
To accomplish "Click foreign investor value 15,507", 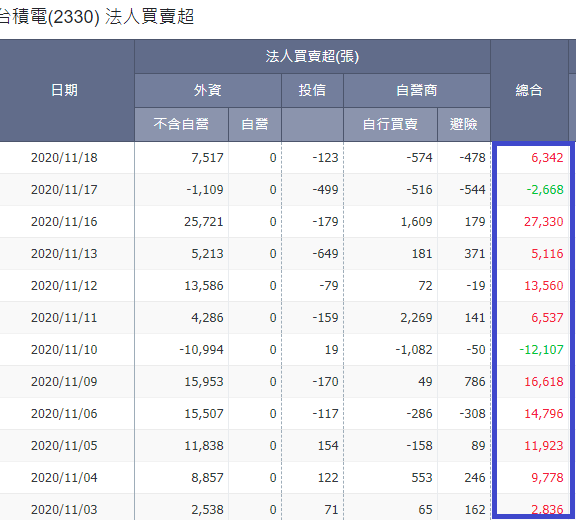I will (204, 414).
